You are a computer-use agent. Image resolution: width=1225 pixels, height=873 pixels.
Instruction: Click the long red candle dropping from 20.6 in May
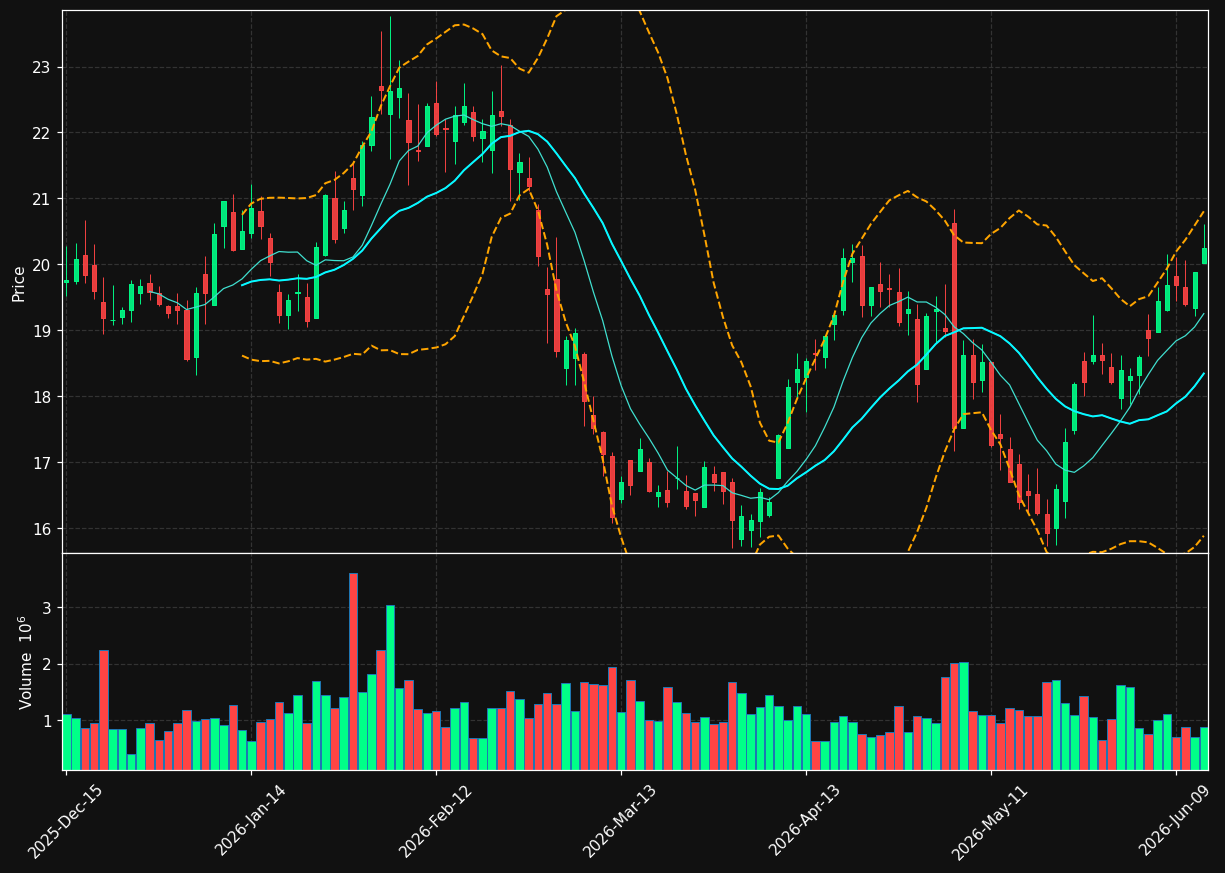coord(954,327)
